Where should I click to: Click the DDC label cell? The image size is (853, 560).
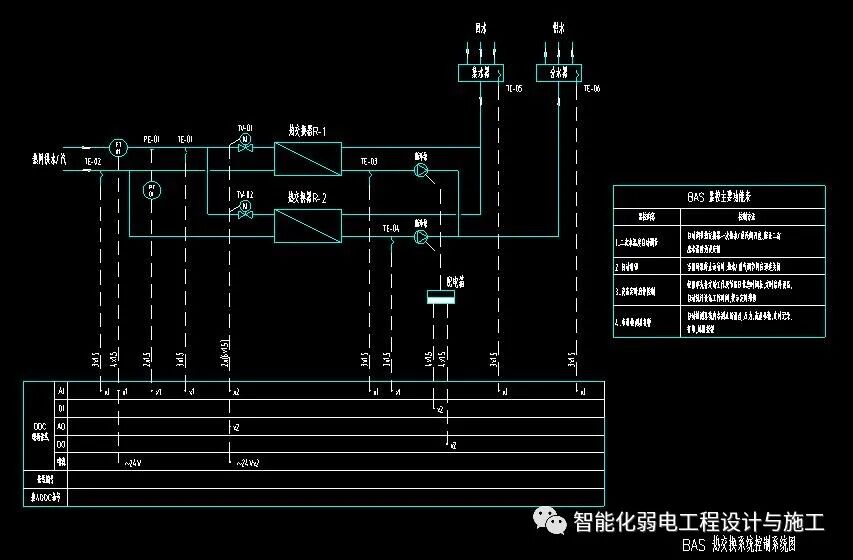pyautogui.click(x=39, y=426)
